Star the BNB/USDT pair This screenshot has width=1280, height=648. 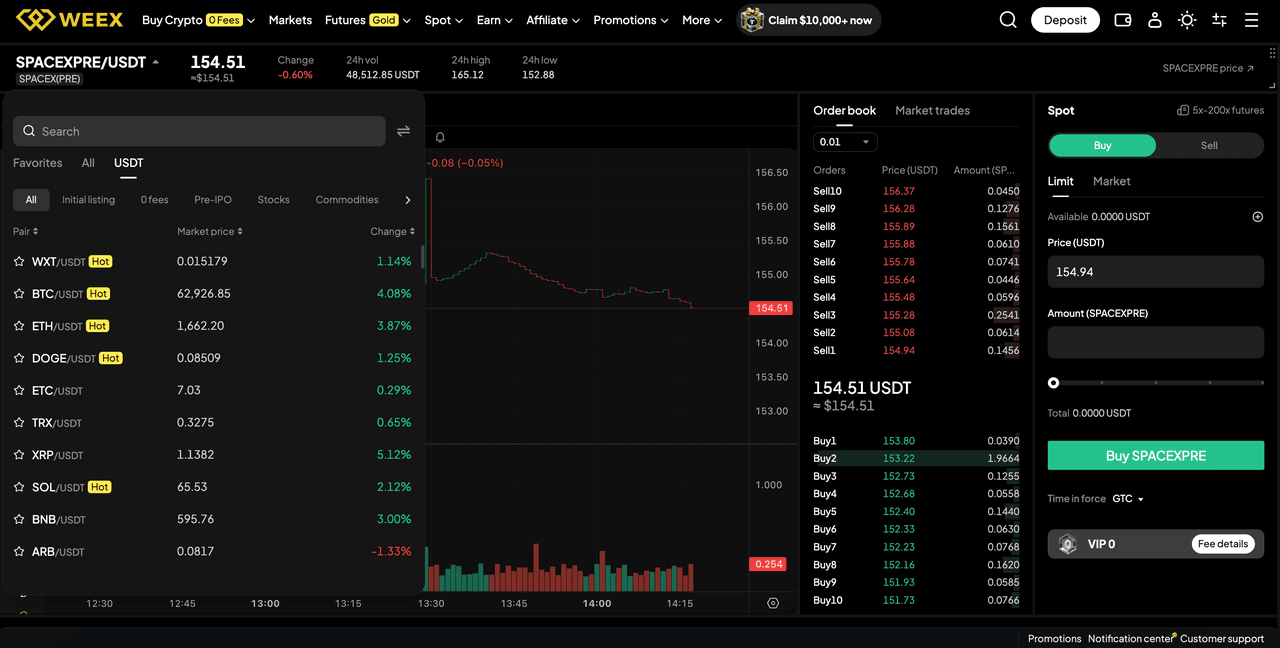tap(19, 519)
